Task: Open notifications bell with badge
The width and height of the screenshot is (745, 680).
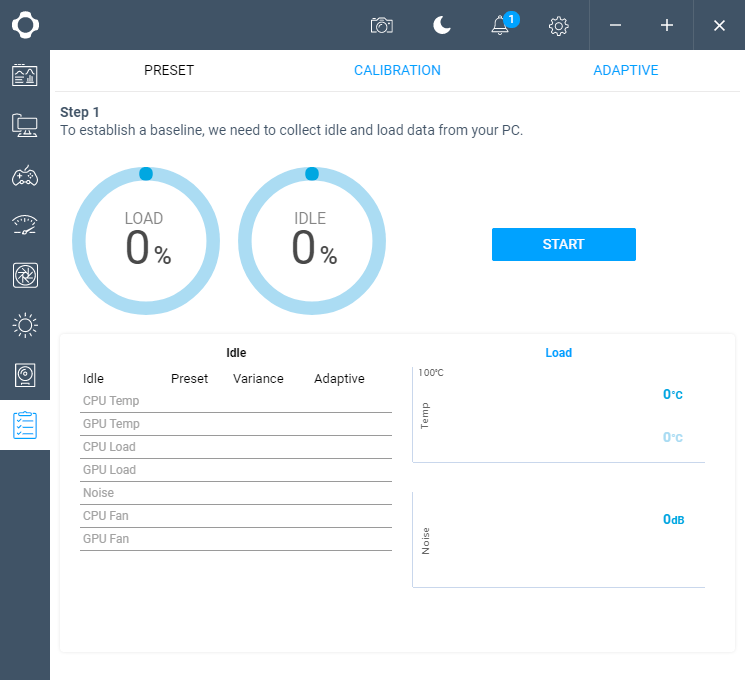Action: click(x=501, y=25)
